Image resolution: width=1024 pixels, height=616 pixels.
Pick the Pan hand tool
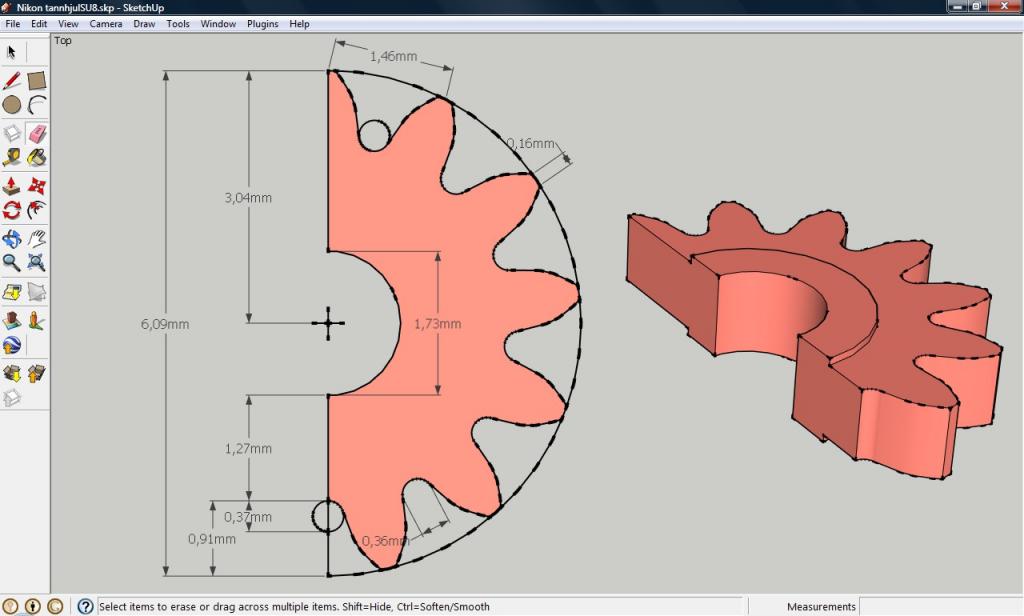coord(37,239)
